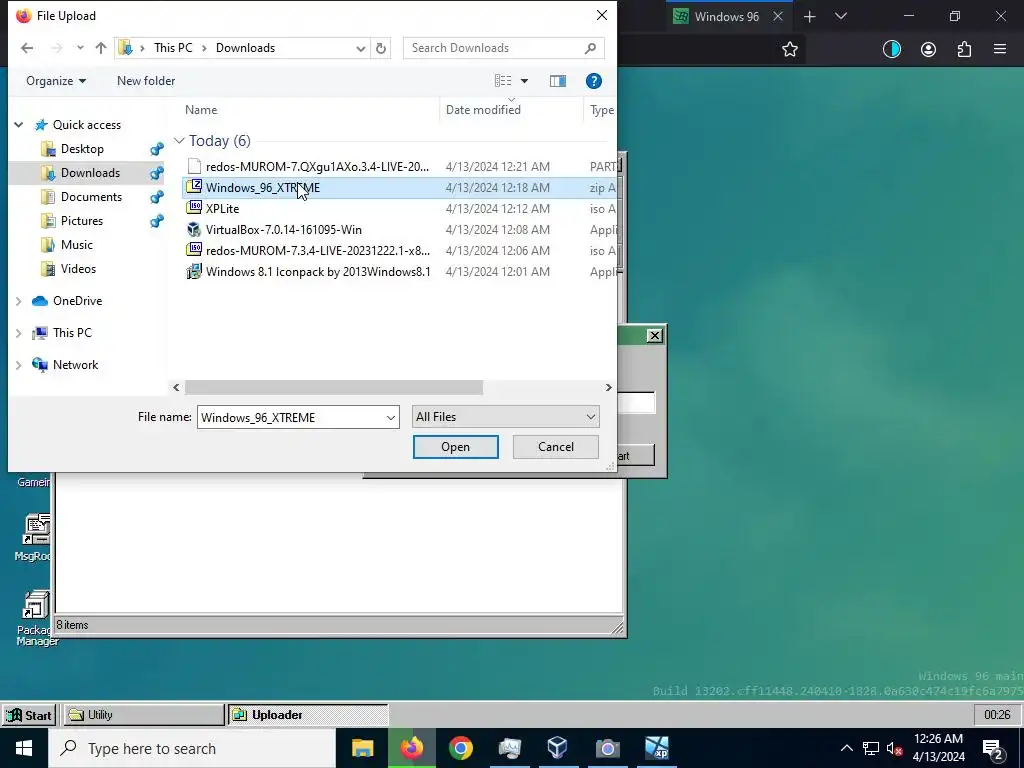Click the Network icon in navigation pane
Viewport: 1024px width, 768px height.
pos(40,365)
